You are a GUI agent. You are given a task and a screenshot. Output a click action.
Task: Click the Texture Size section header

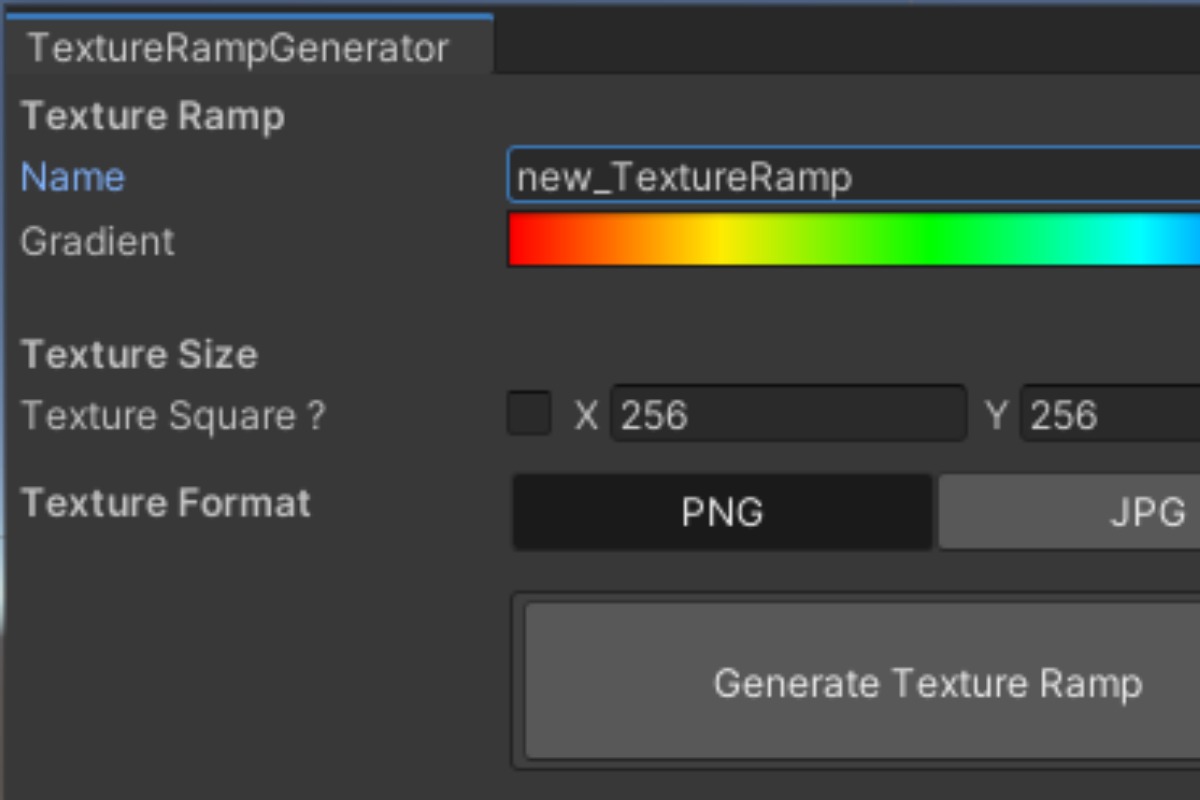(139, 354)
